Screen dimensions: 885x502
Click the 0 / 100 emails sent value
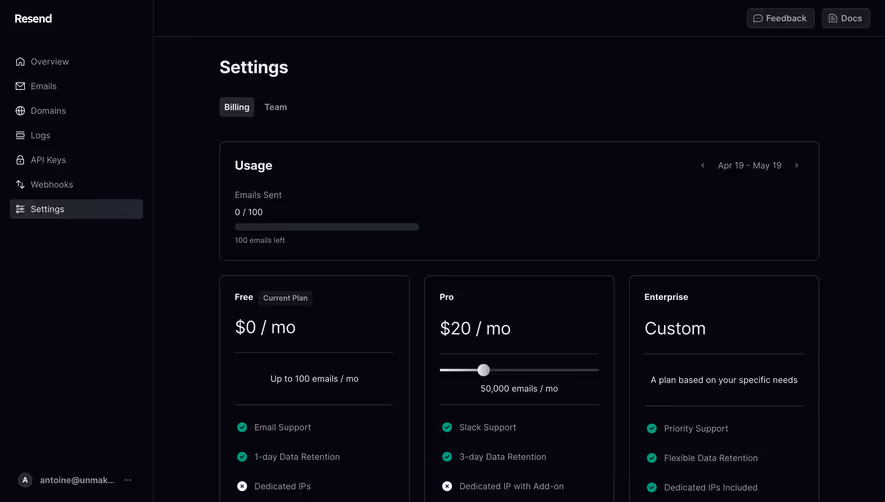point(248,212)
